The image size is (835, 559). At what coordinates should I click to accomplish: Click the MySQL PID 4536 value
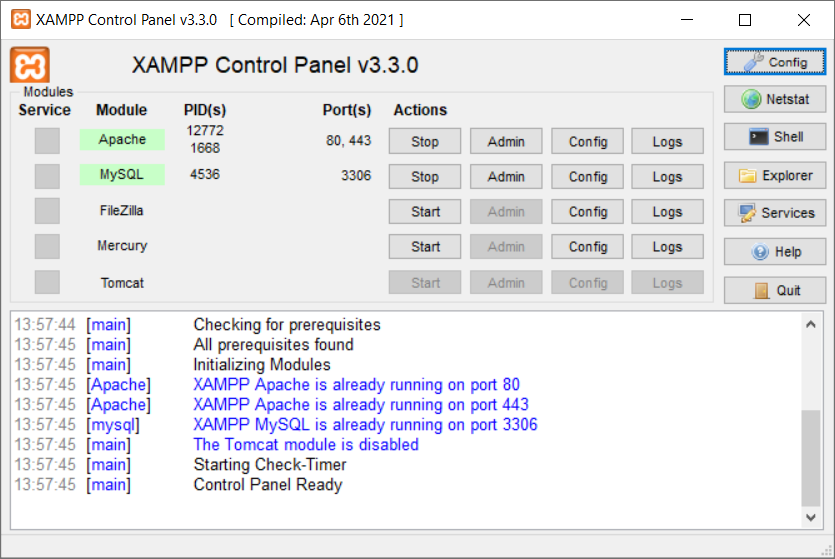(x=205, y=174)
